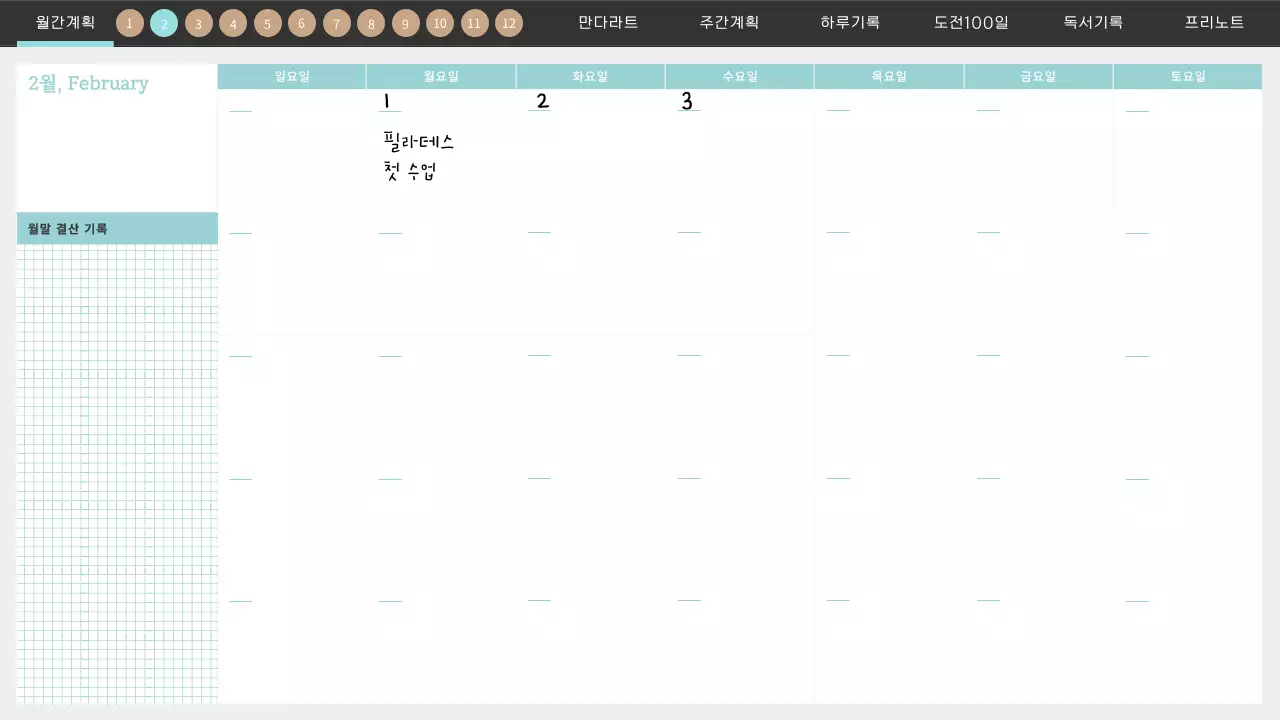Go to month 5 circle icon

pos(267,23)
